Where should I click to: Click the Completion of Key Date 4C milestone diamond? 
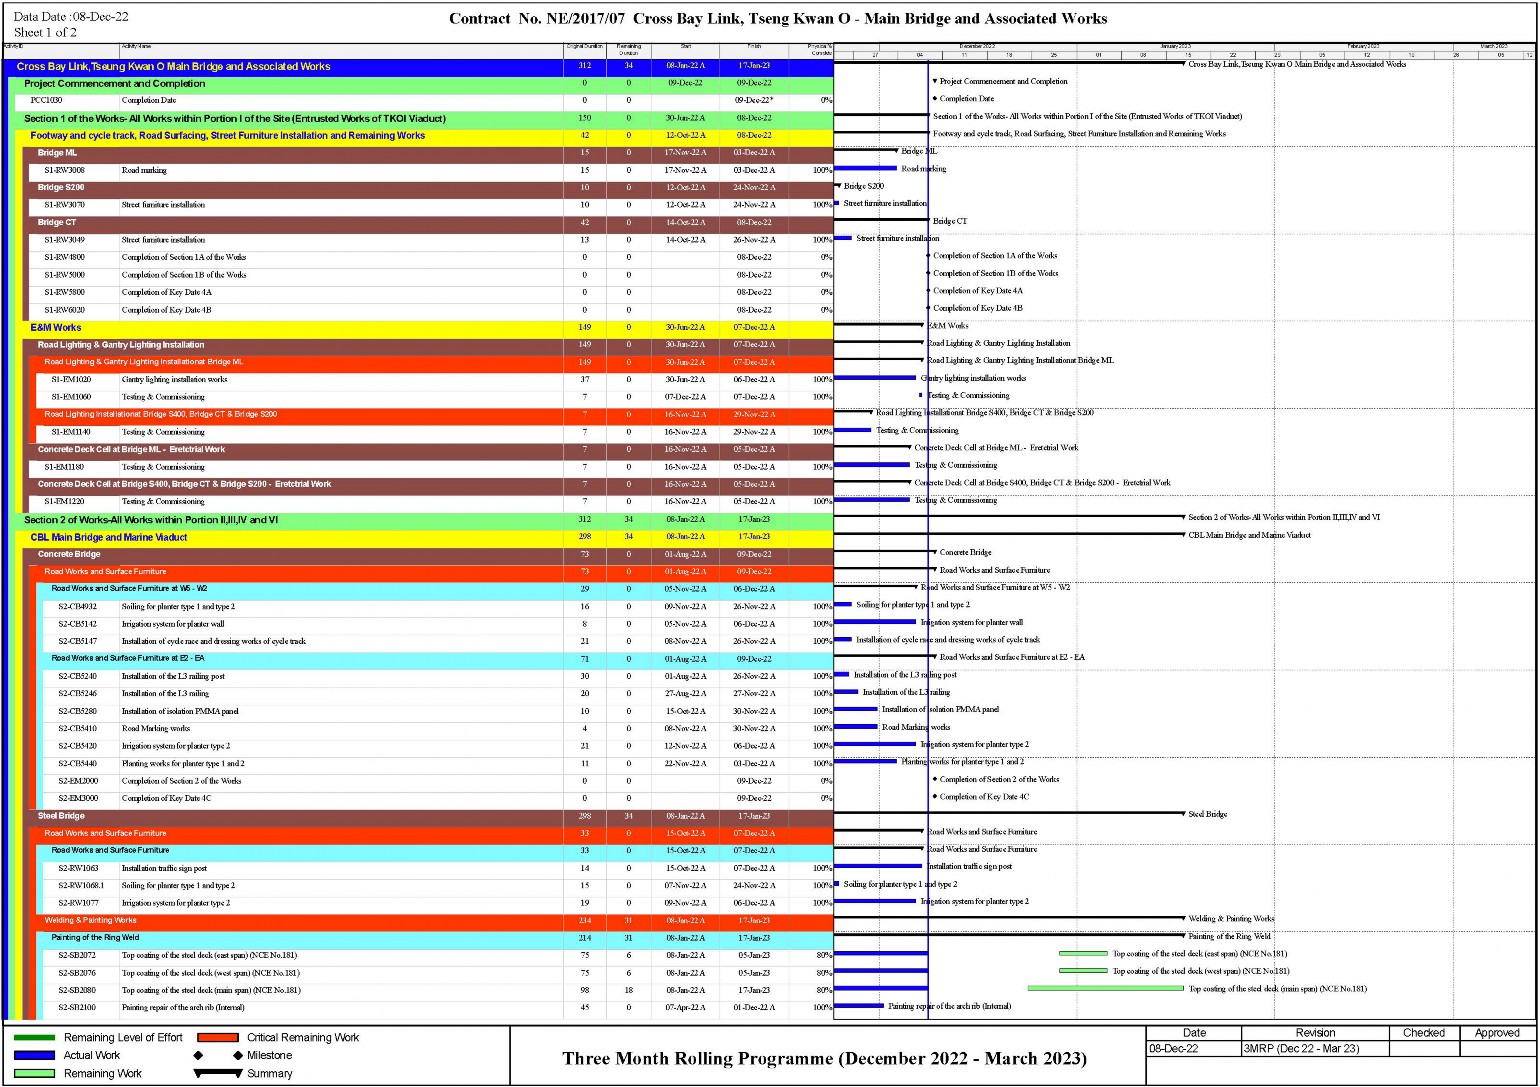935,797
